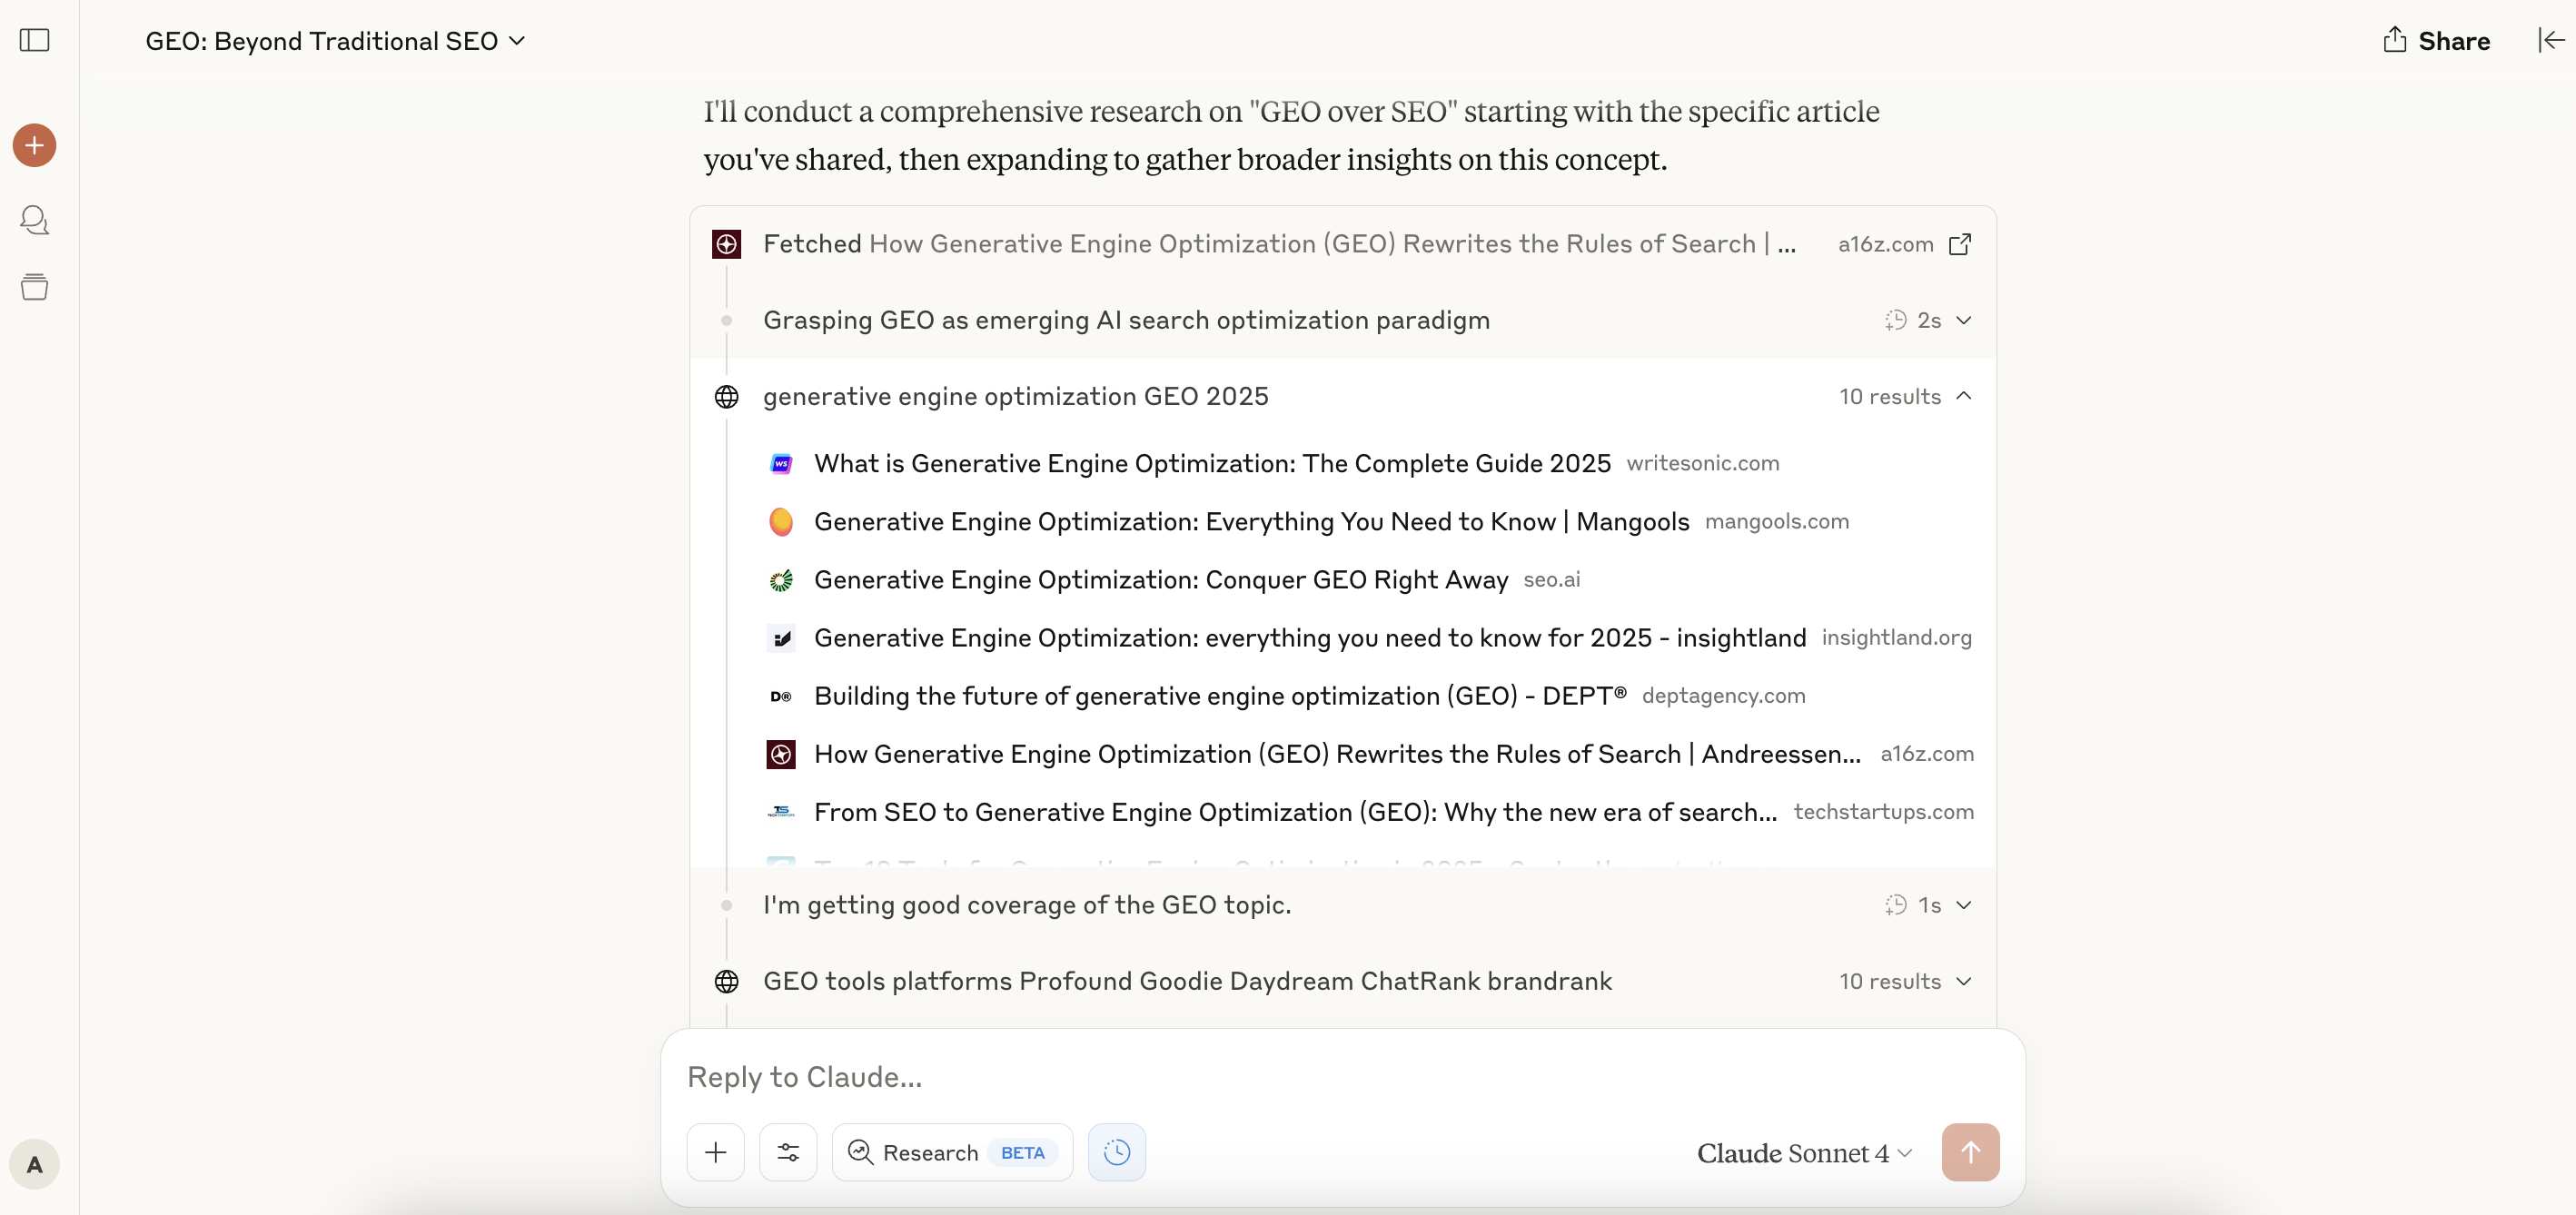This screenshot has height=1215, width=2576.
Task: Open the search and tools settings sliders icon
Action: (788, 1152)
